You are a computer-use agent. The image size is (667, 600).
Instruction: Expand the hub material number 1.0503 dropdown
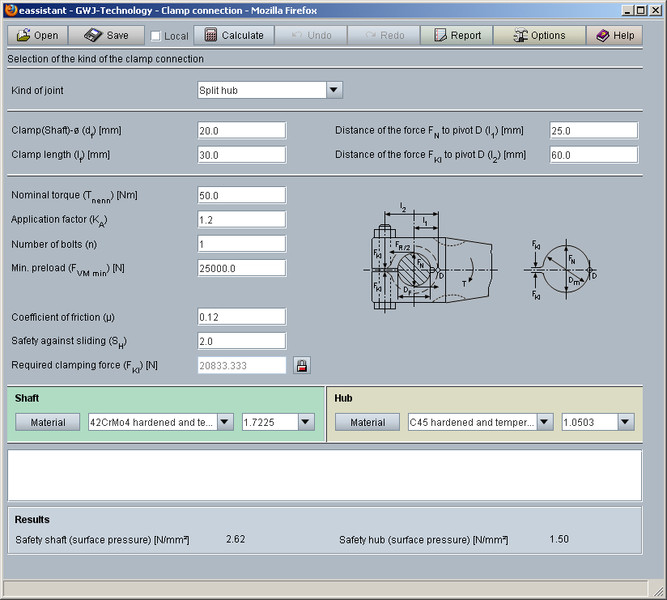pyautogui.click(x=625, y=423)
